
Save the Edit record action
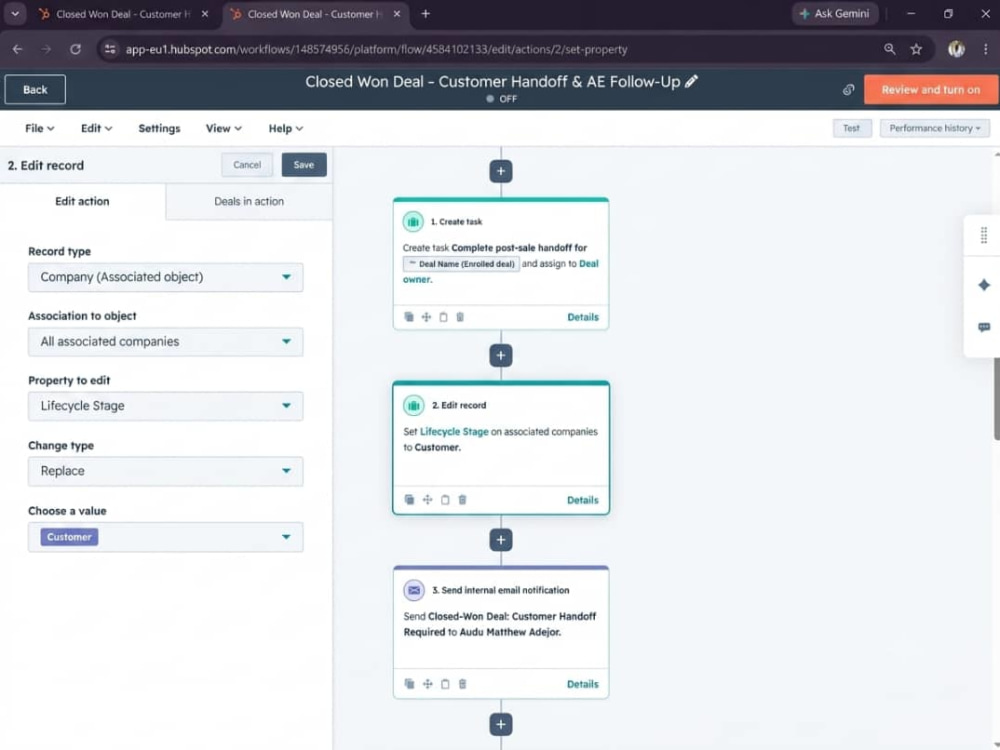(x=304, y=165)
